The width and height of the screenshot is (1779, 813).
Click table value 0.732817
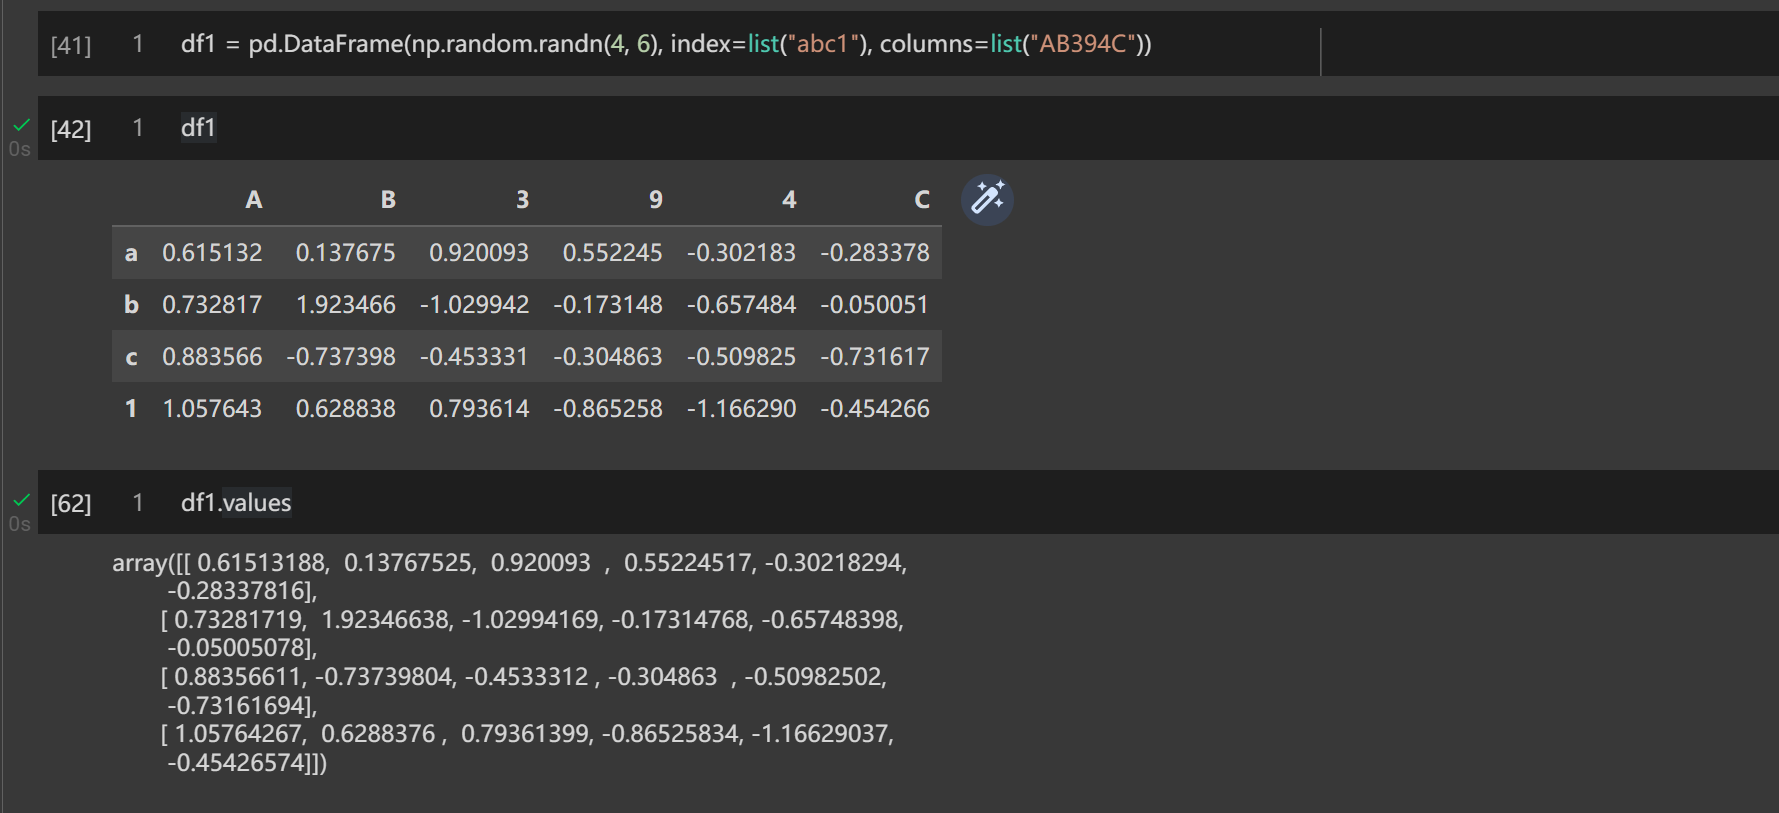(x=212, y=305)
